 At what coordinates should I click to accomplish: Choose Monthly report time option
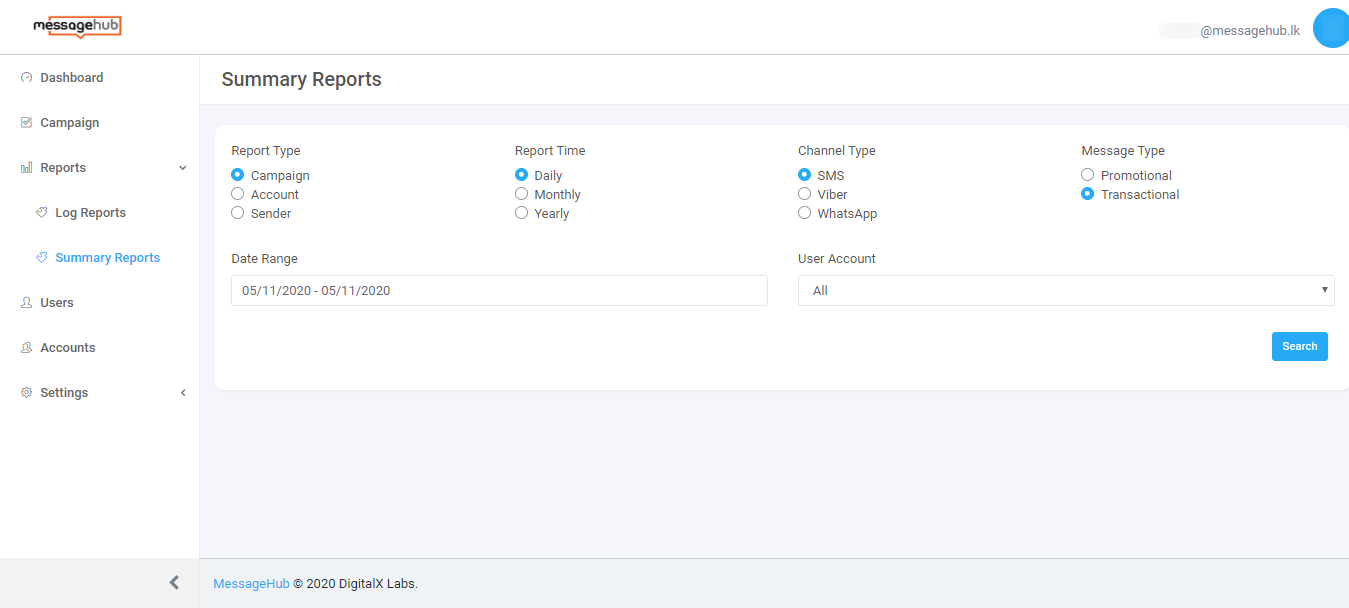pyautogui.click(x=522, y=194)
